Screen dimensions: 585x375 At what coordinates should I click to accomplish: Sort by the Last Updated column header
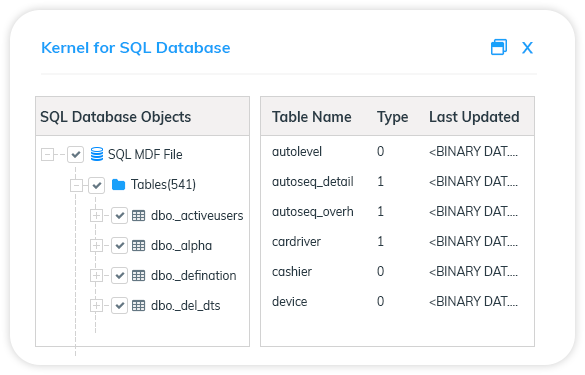(x=474, y=117)
